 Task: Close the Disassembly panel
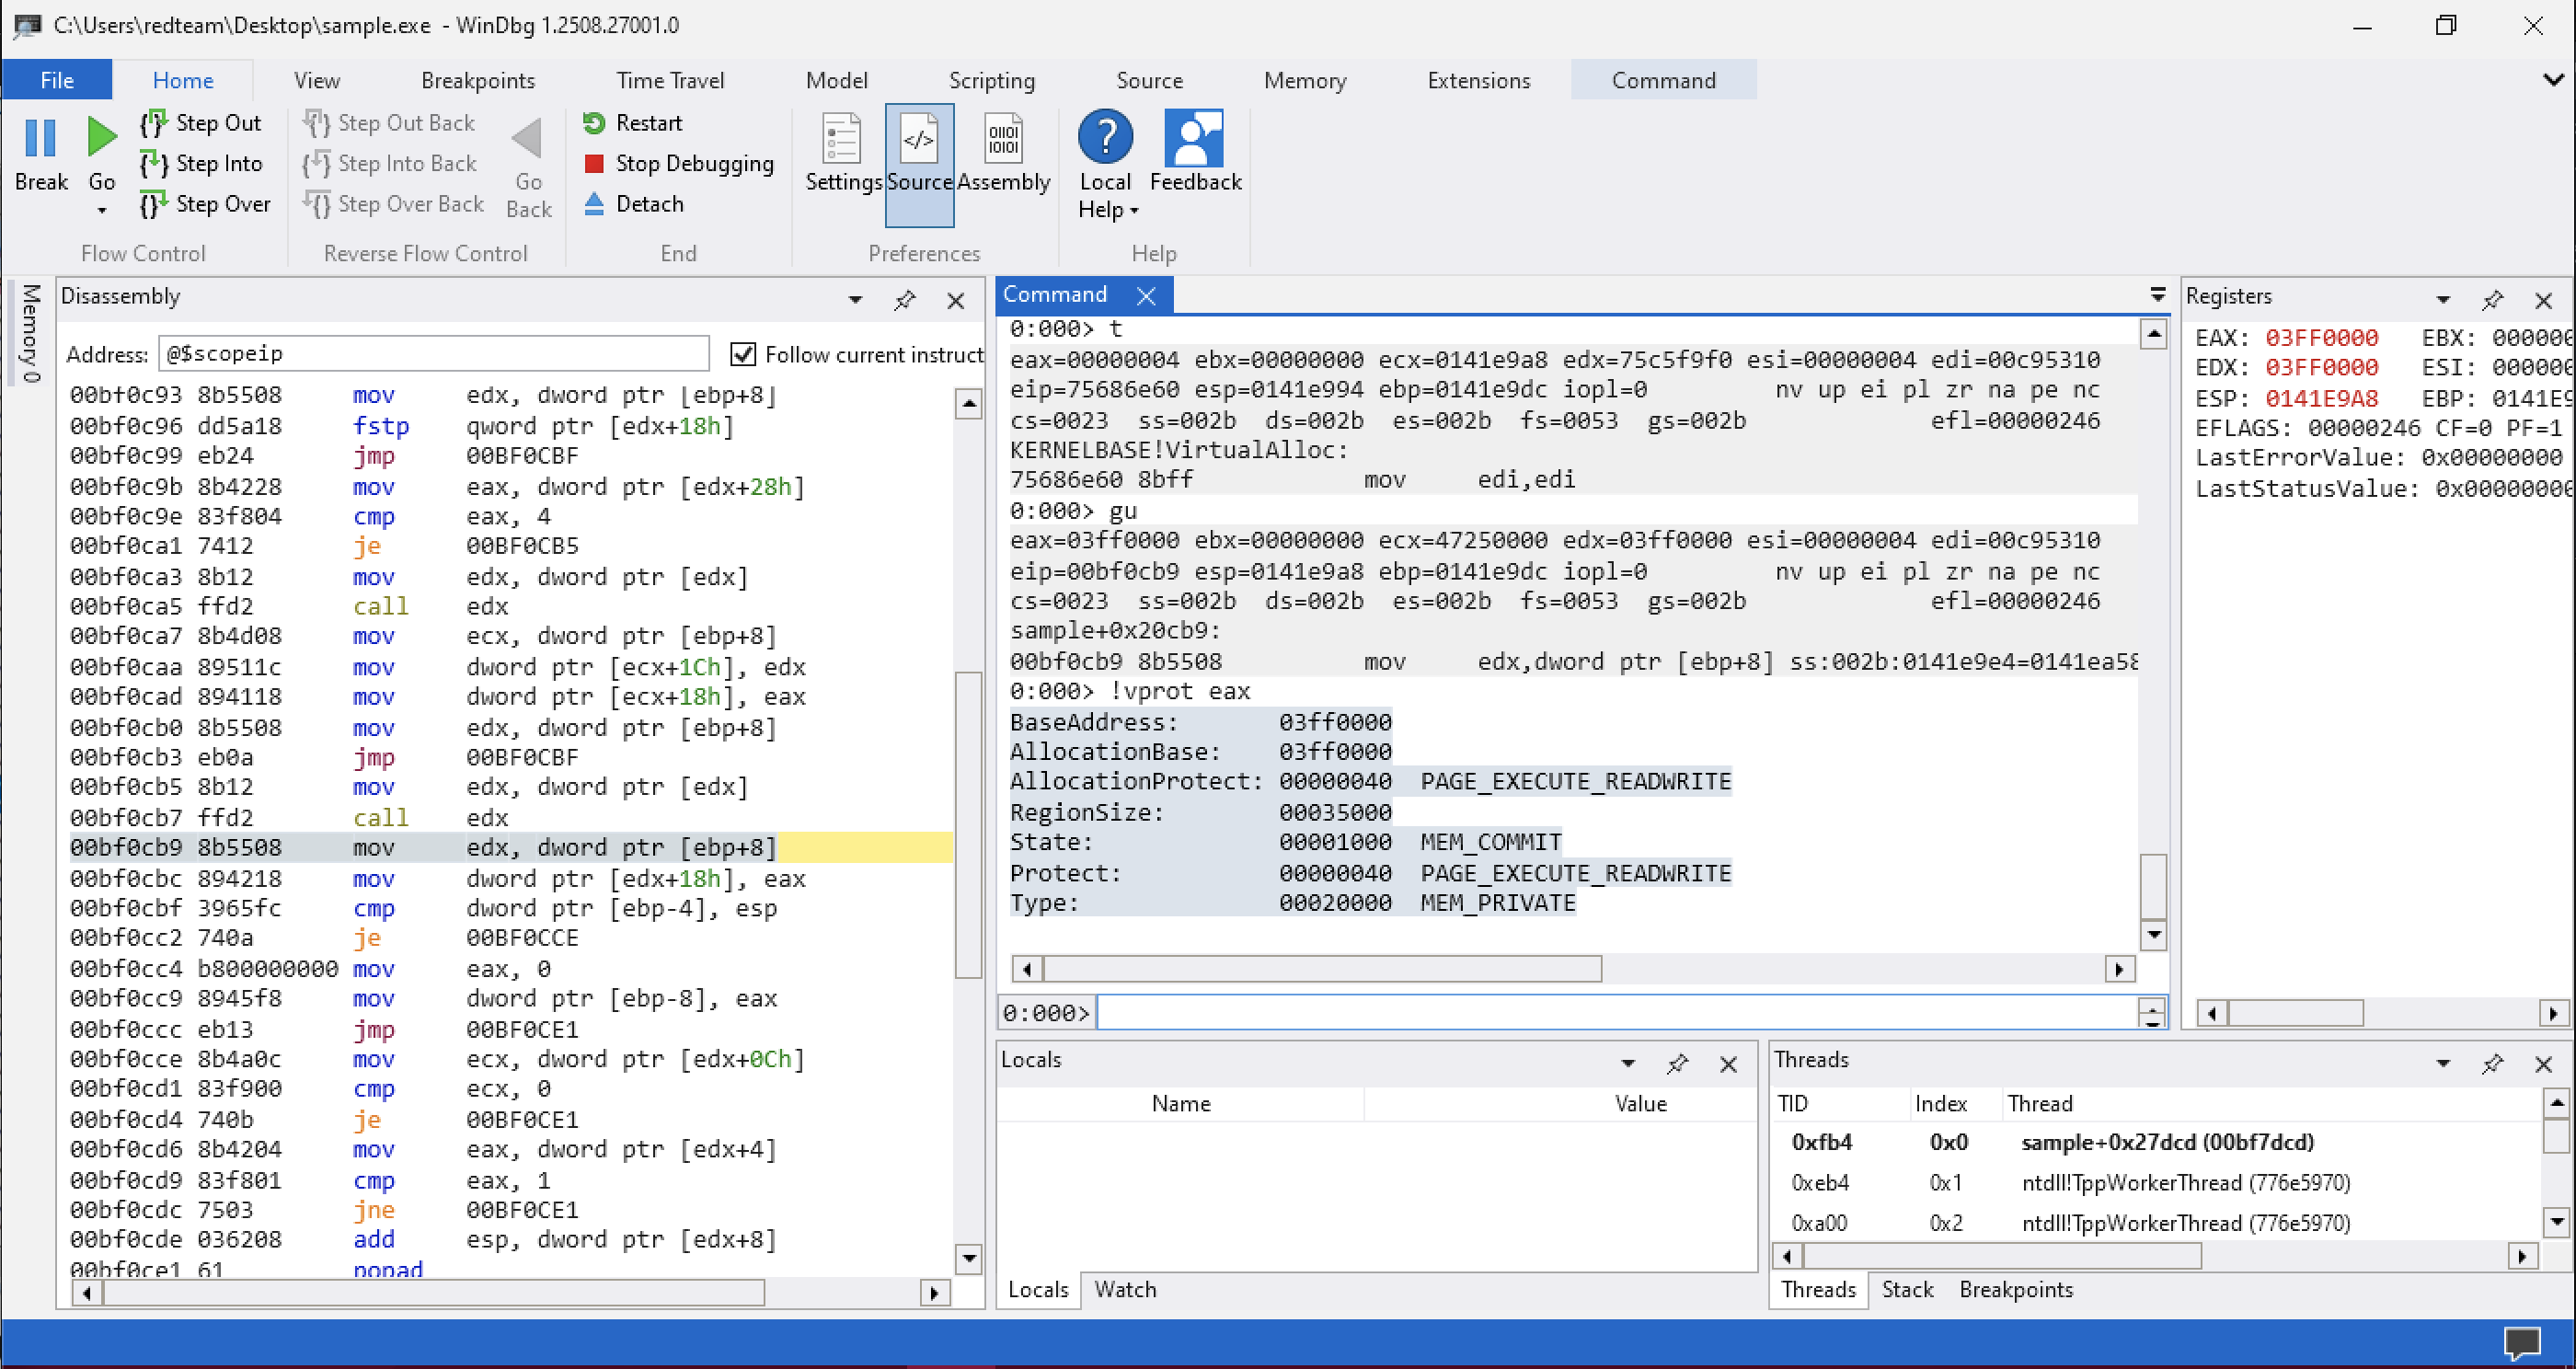[x=956, y=300]
